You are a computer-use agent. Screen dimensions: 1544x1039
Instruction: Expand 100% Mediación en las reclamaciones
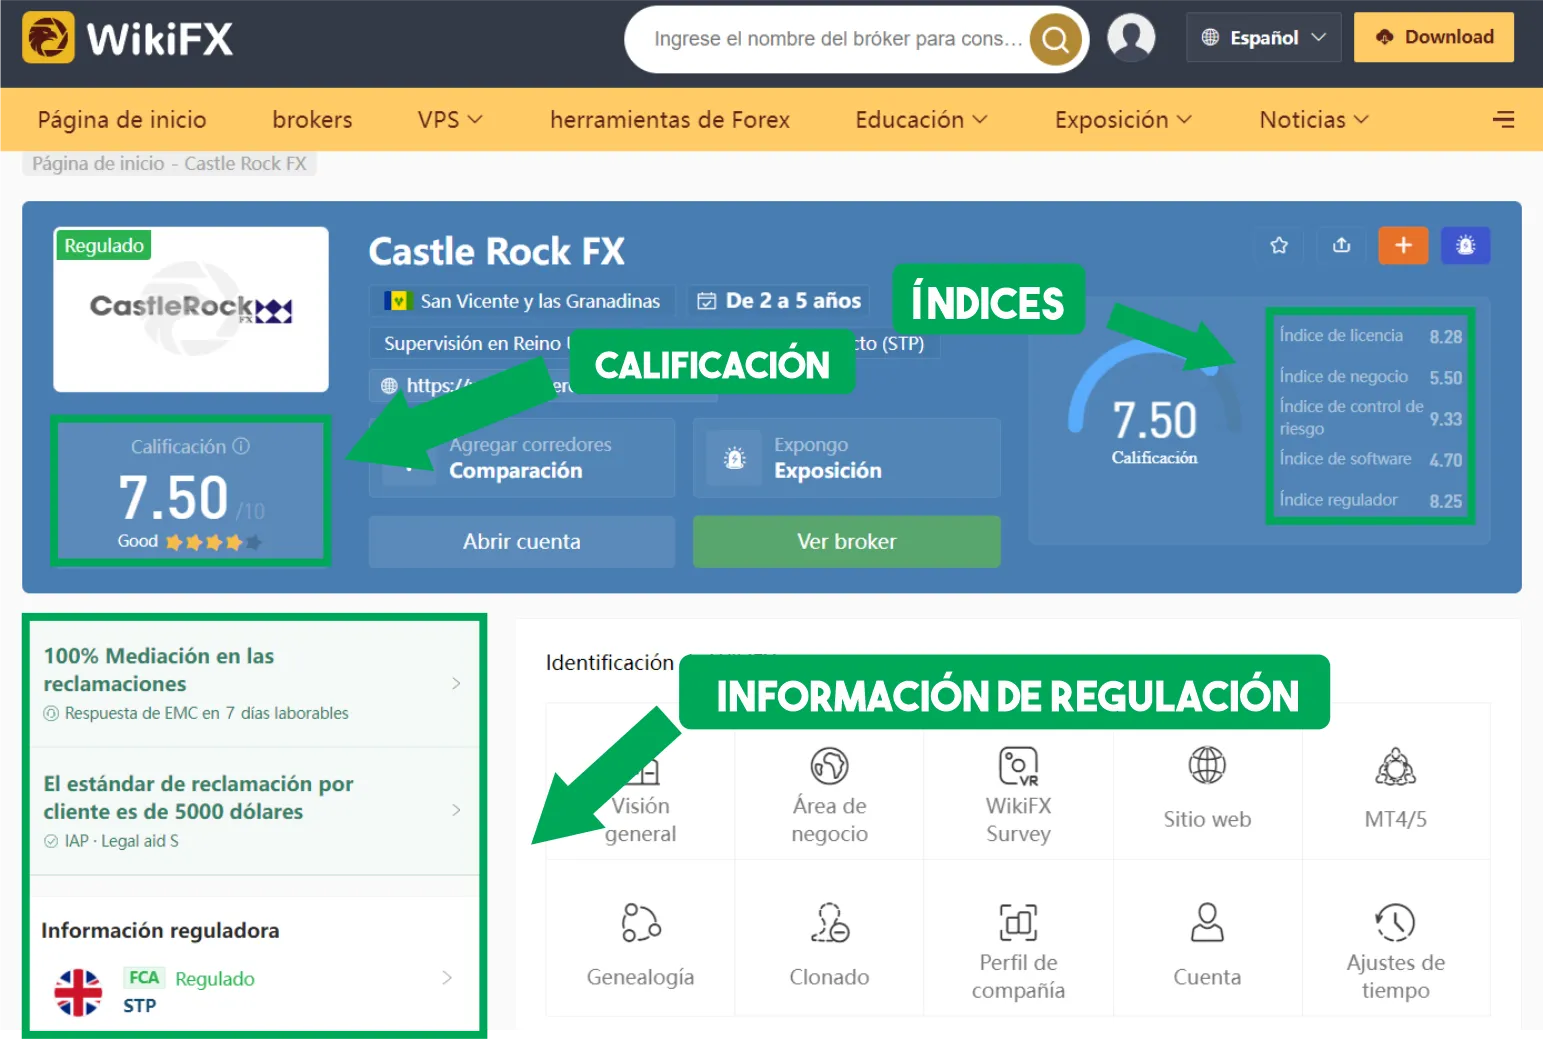(x=254, y=684)
